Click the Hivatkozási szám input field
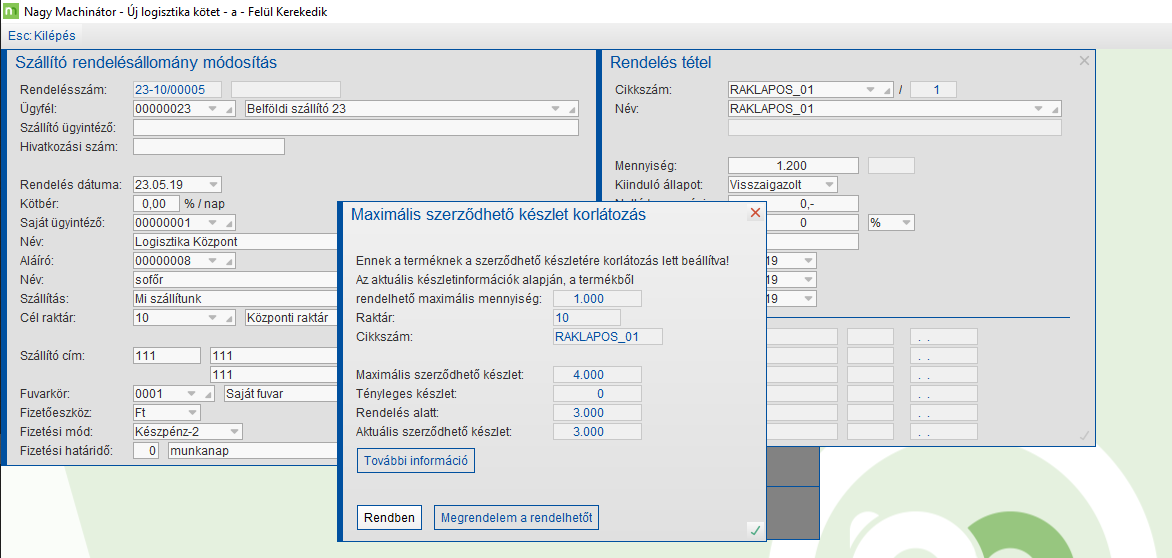This screenshot has width=1172, height=558. (x=209, y=146)
